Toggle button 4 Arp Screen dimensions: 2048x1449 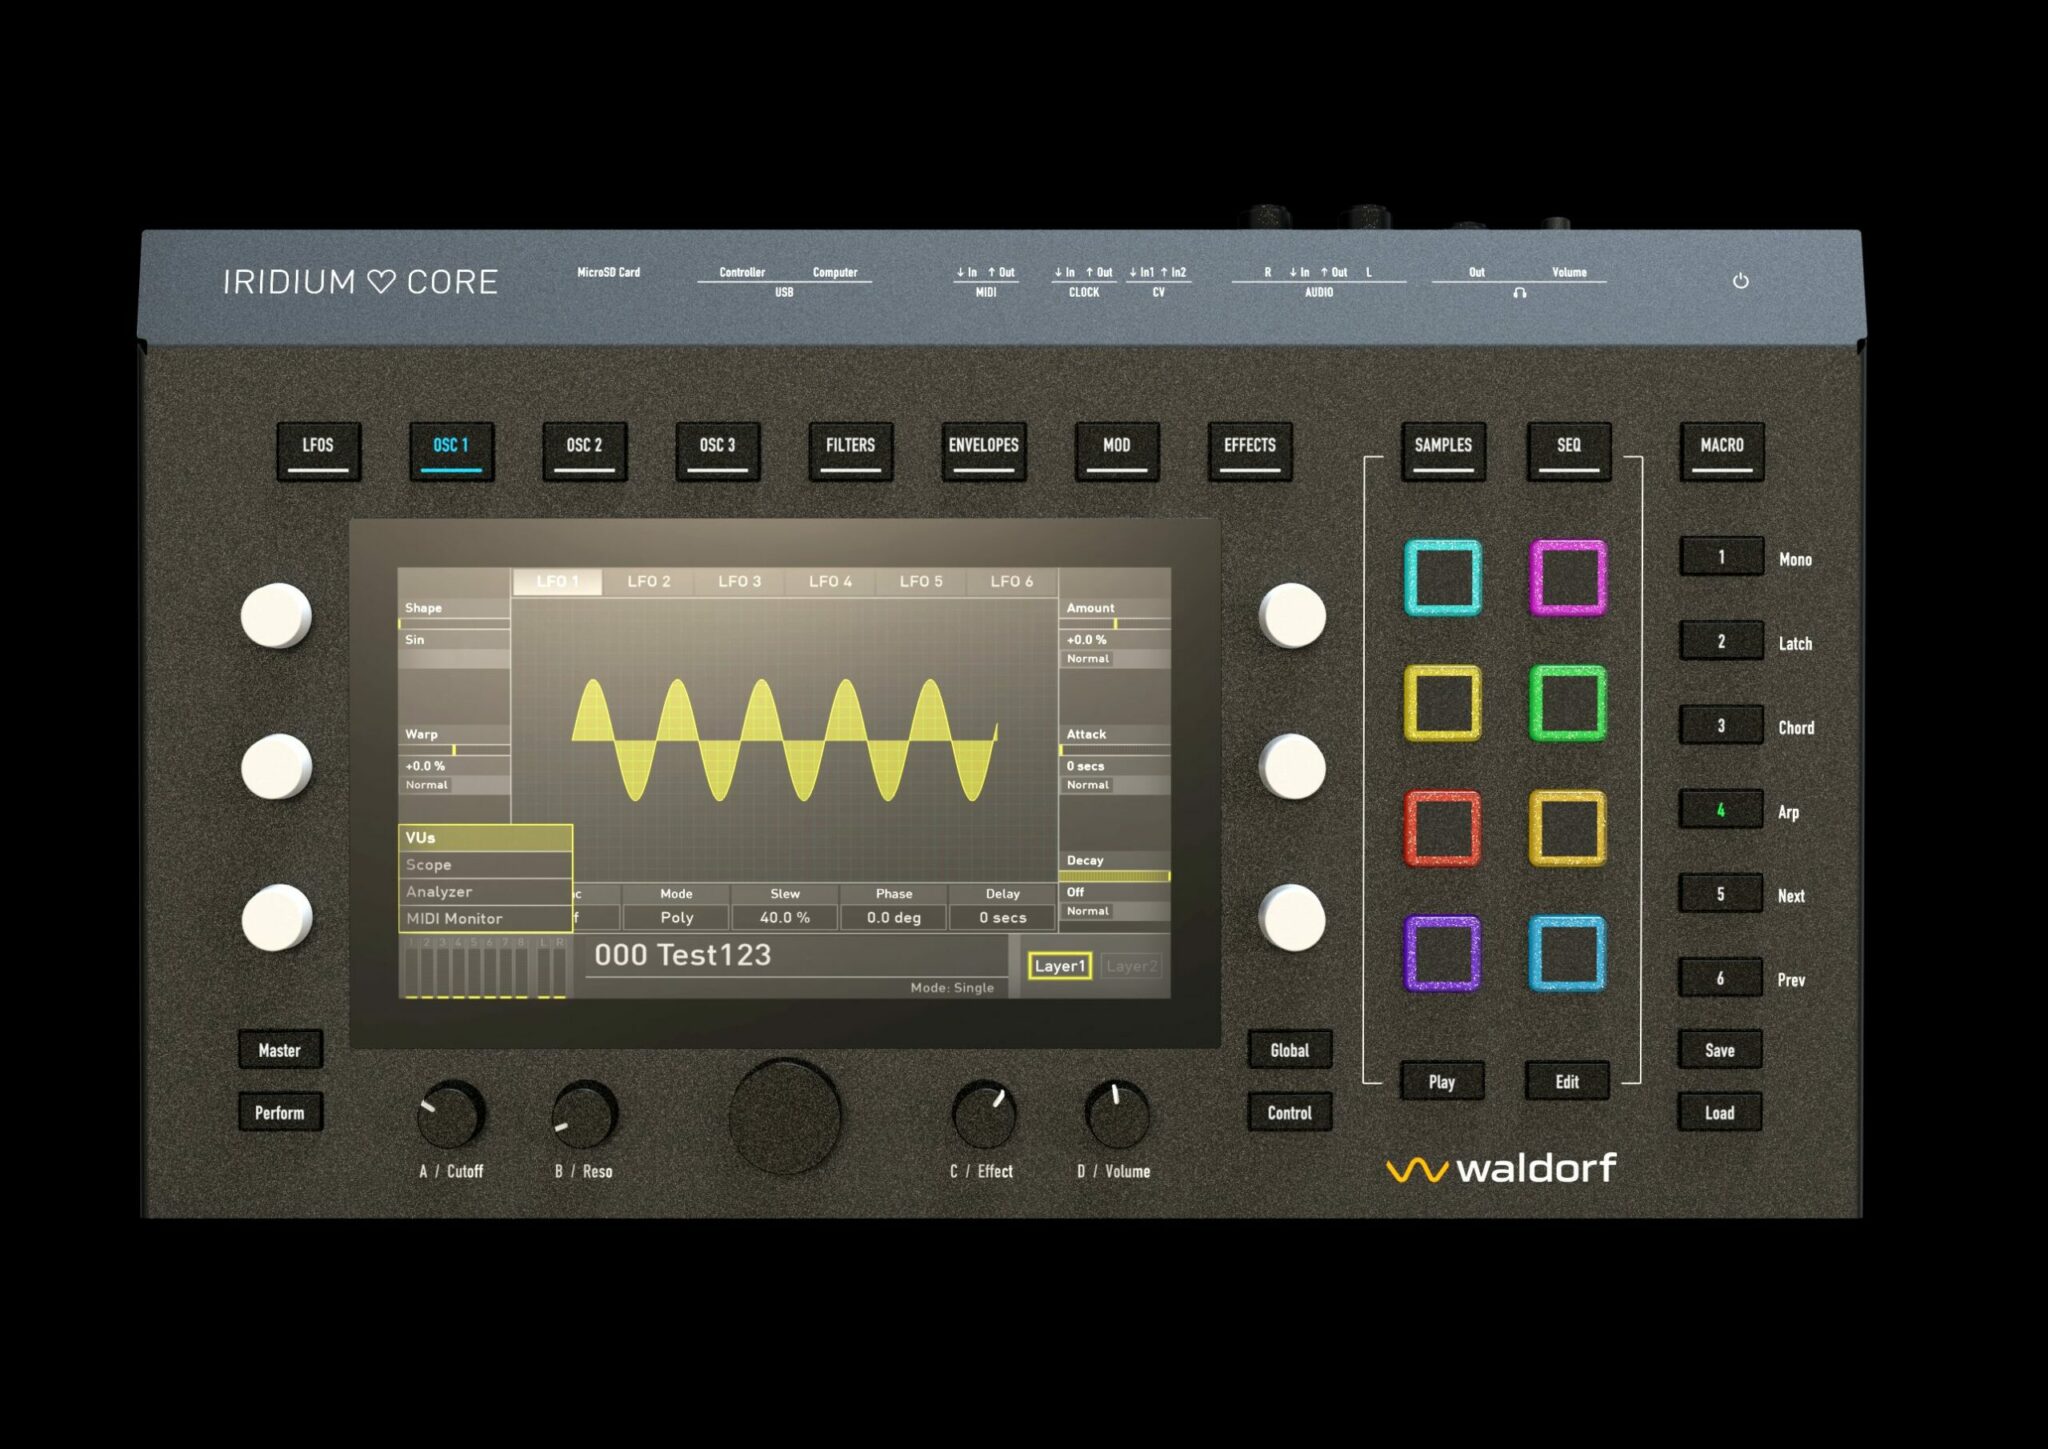pos(1721,809)
